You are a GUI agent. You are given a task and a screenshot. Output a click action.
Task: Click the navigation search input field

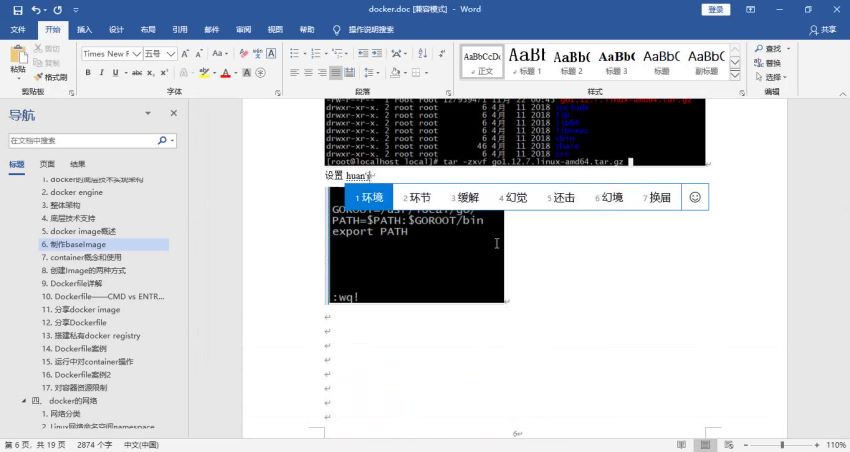pos(82,140)
